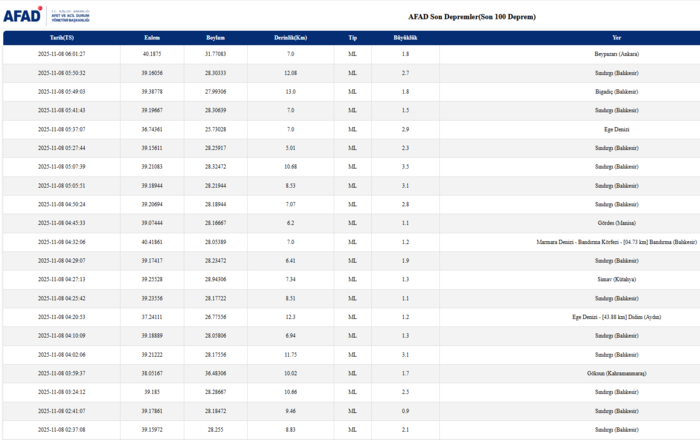Click the timestamp 2025-11-08 06:01:27
This screenshot has height=440, width=700.
click(61, 54)
